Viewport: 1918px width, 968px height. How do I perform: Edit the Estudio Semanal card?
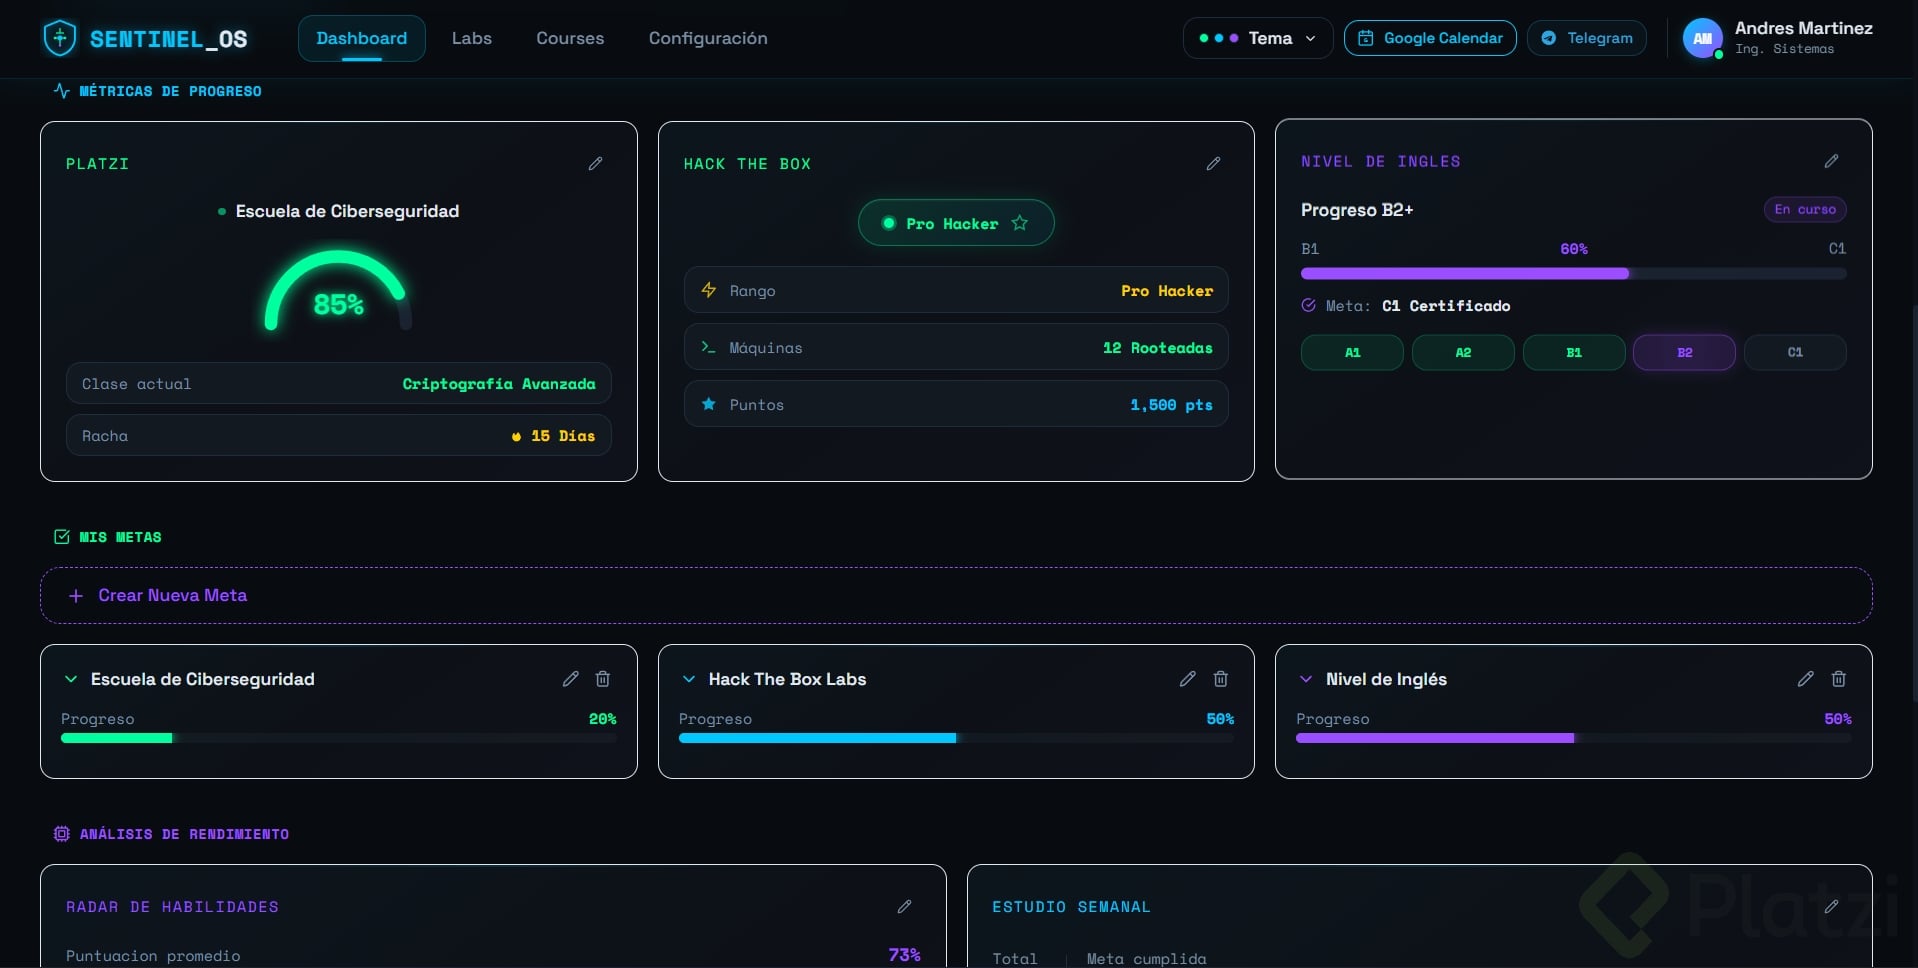pyautogui.click(x=1831, y=906)
